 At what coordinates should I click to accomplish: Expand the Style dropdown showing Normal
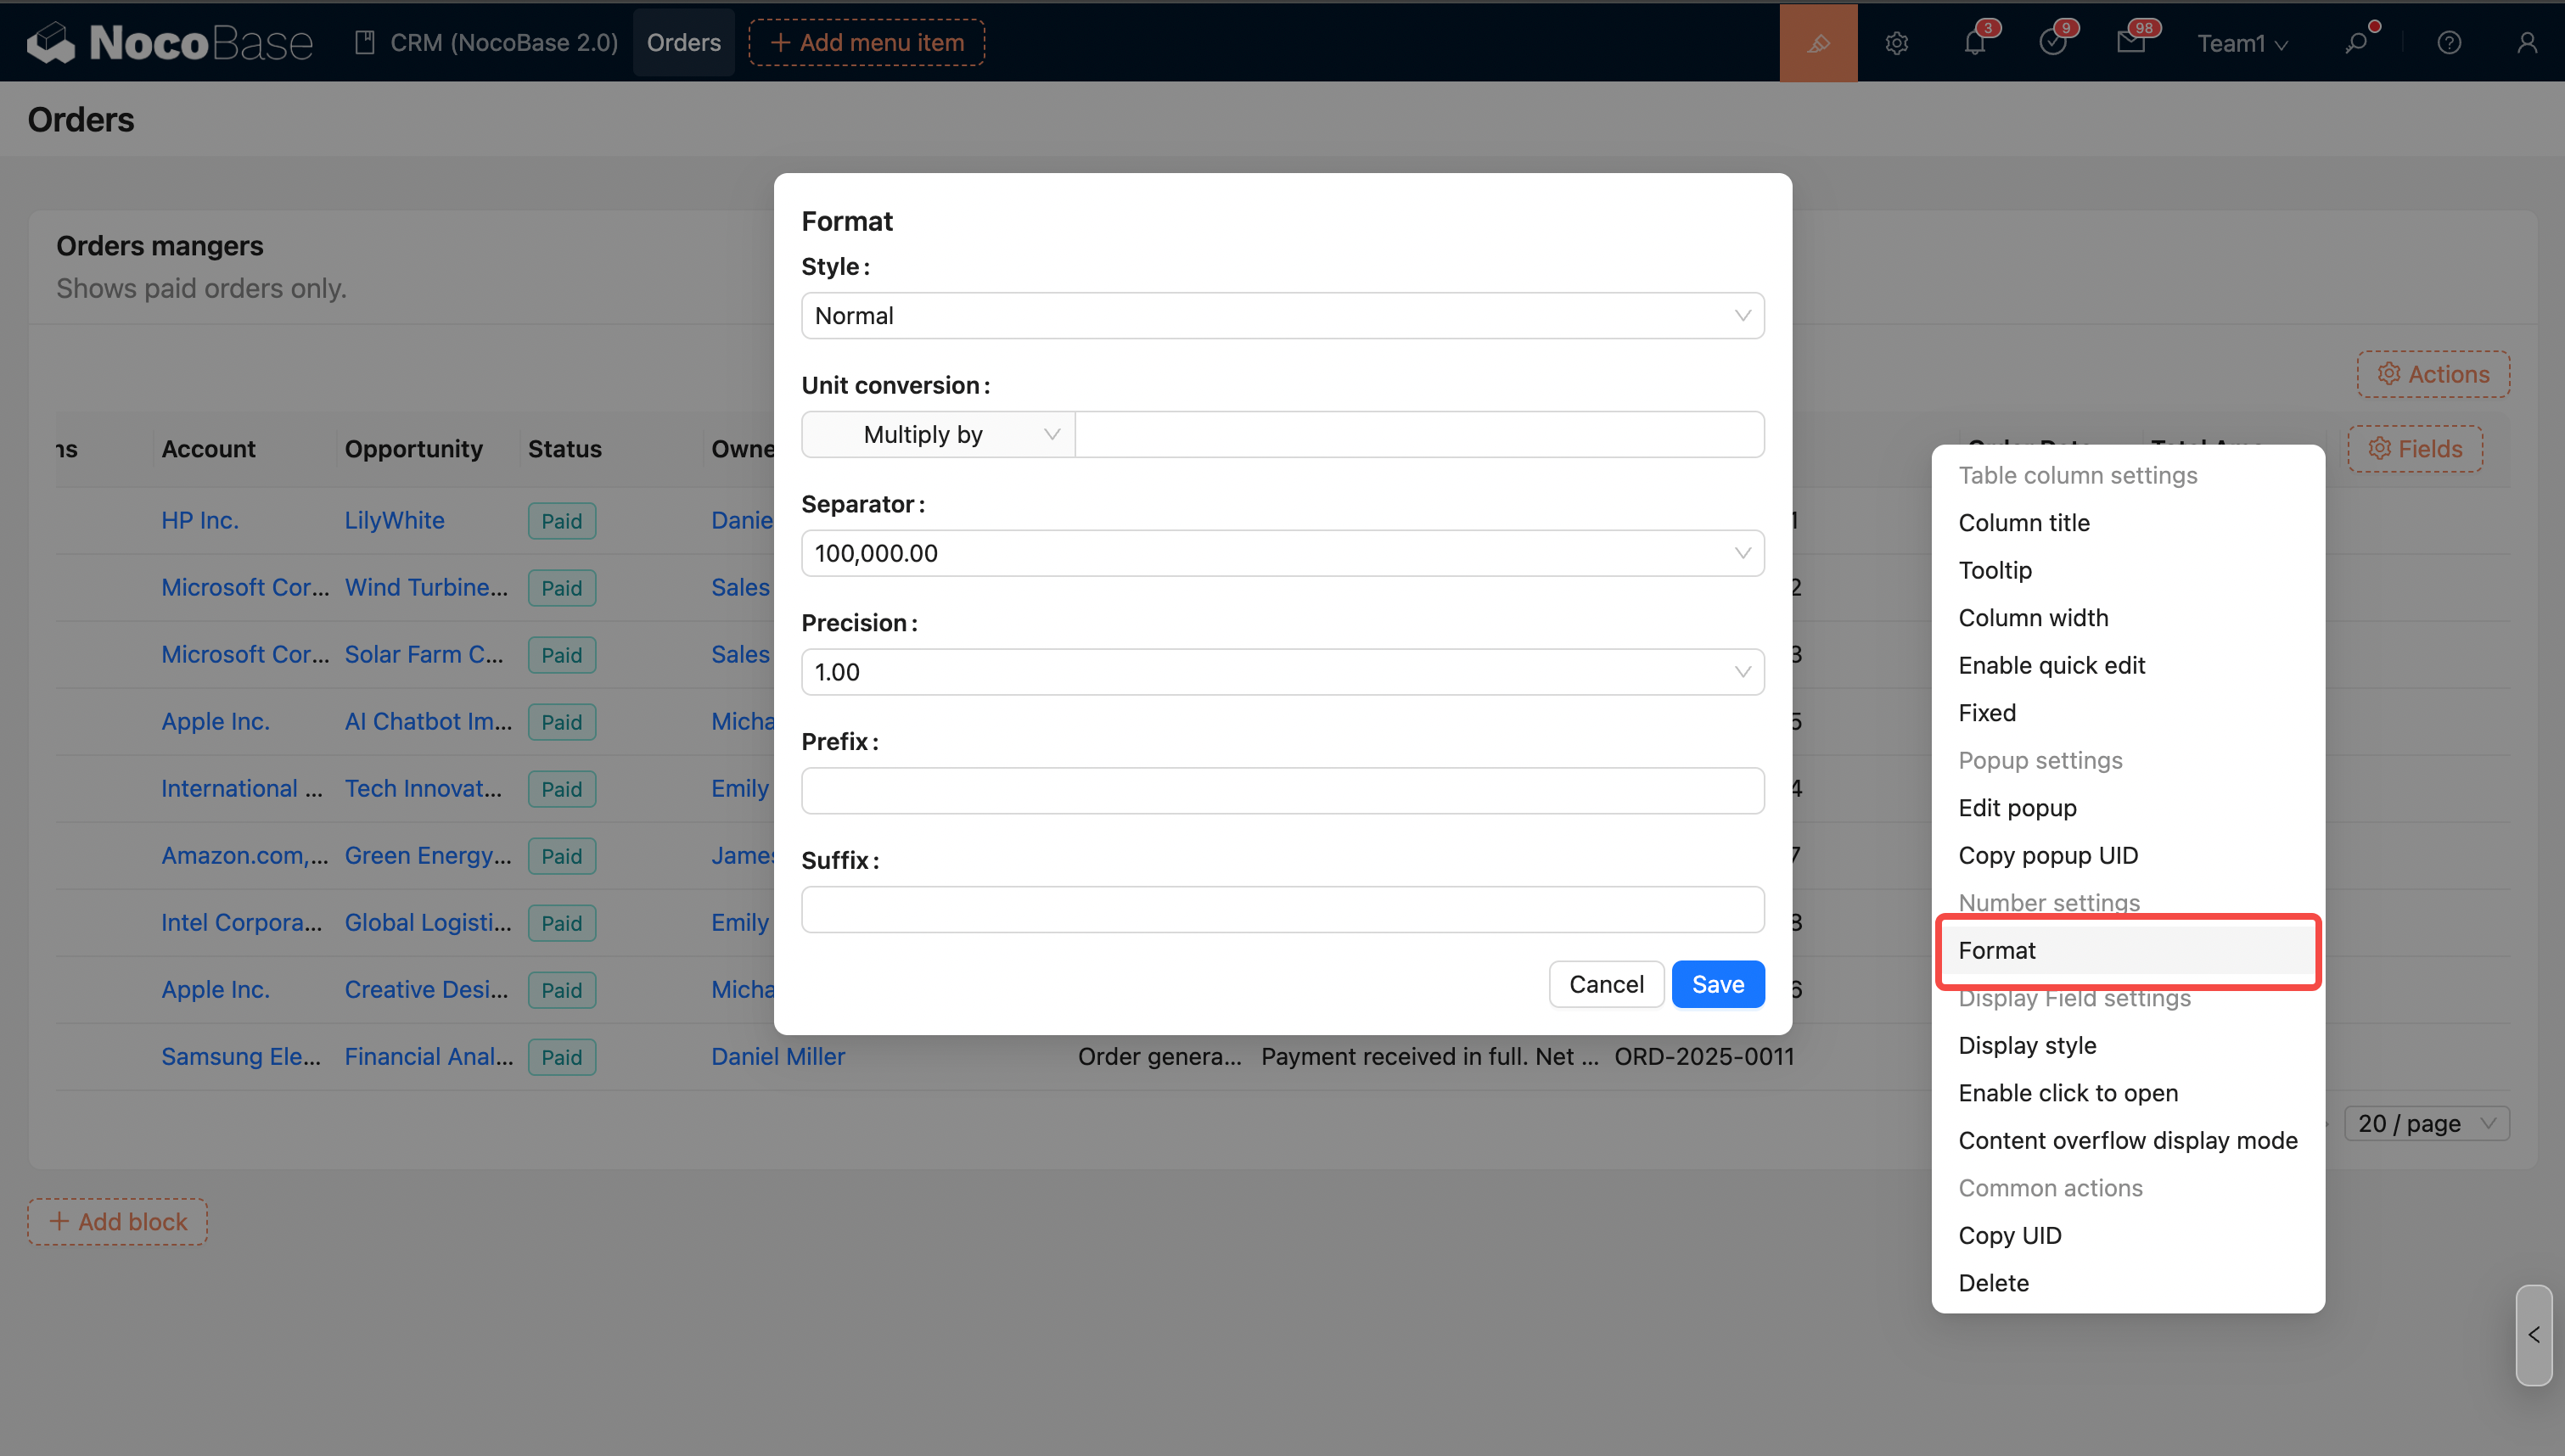(x=1282, y=316)
